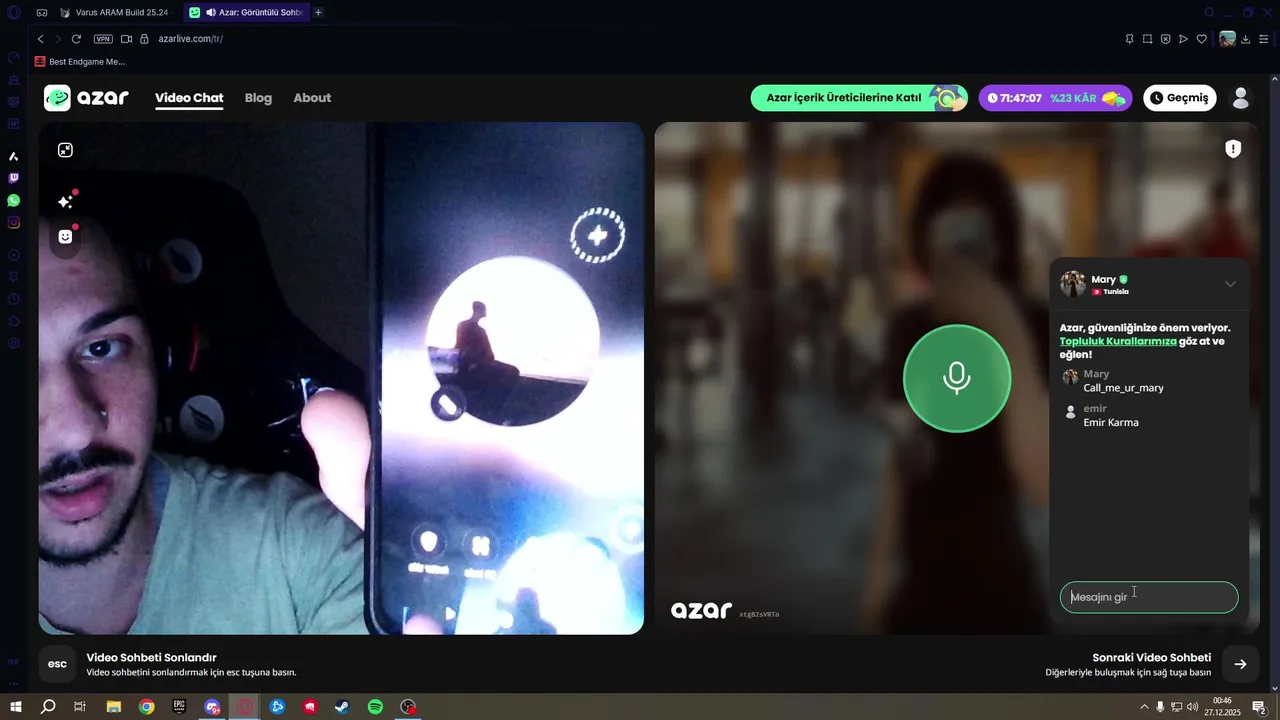This screenshot has width=1280, height=720.
Task: Toggle the green microphone button
Action: [x=957, y=378]
